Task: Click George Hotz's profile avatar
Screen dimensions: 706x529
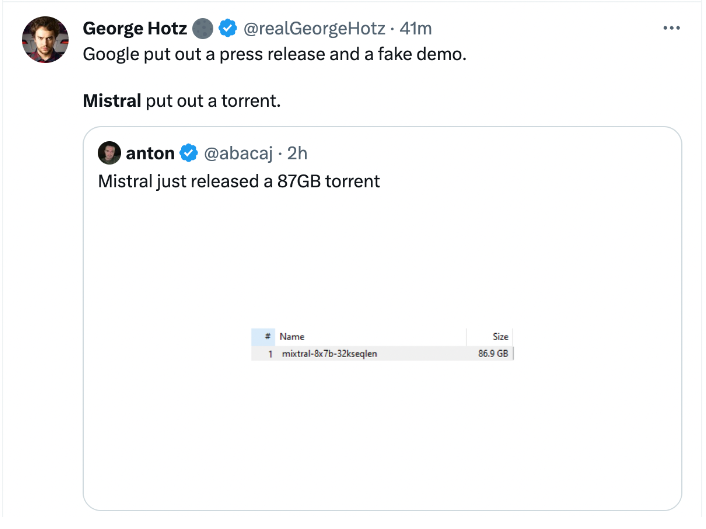Action: coord(45,41)
